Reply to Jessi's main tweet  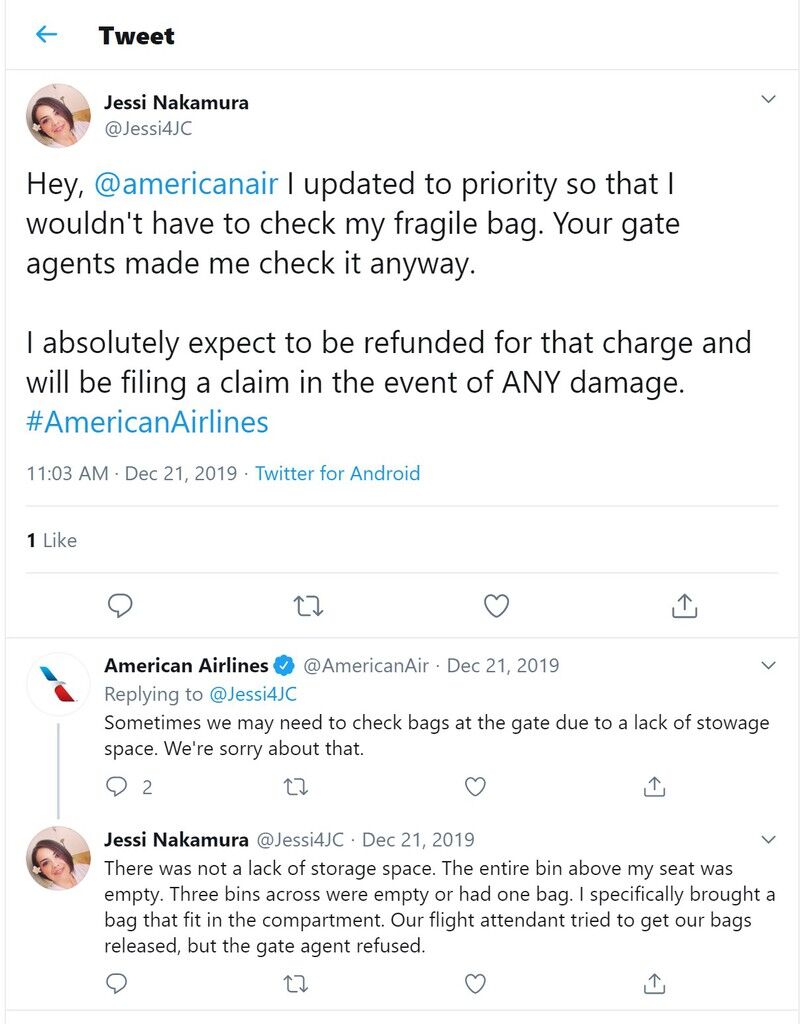[x=120, y=606]
